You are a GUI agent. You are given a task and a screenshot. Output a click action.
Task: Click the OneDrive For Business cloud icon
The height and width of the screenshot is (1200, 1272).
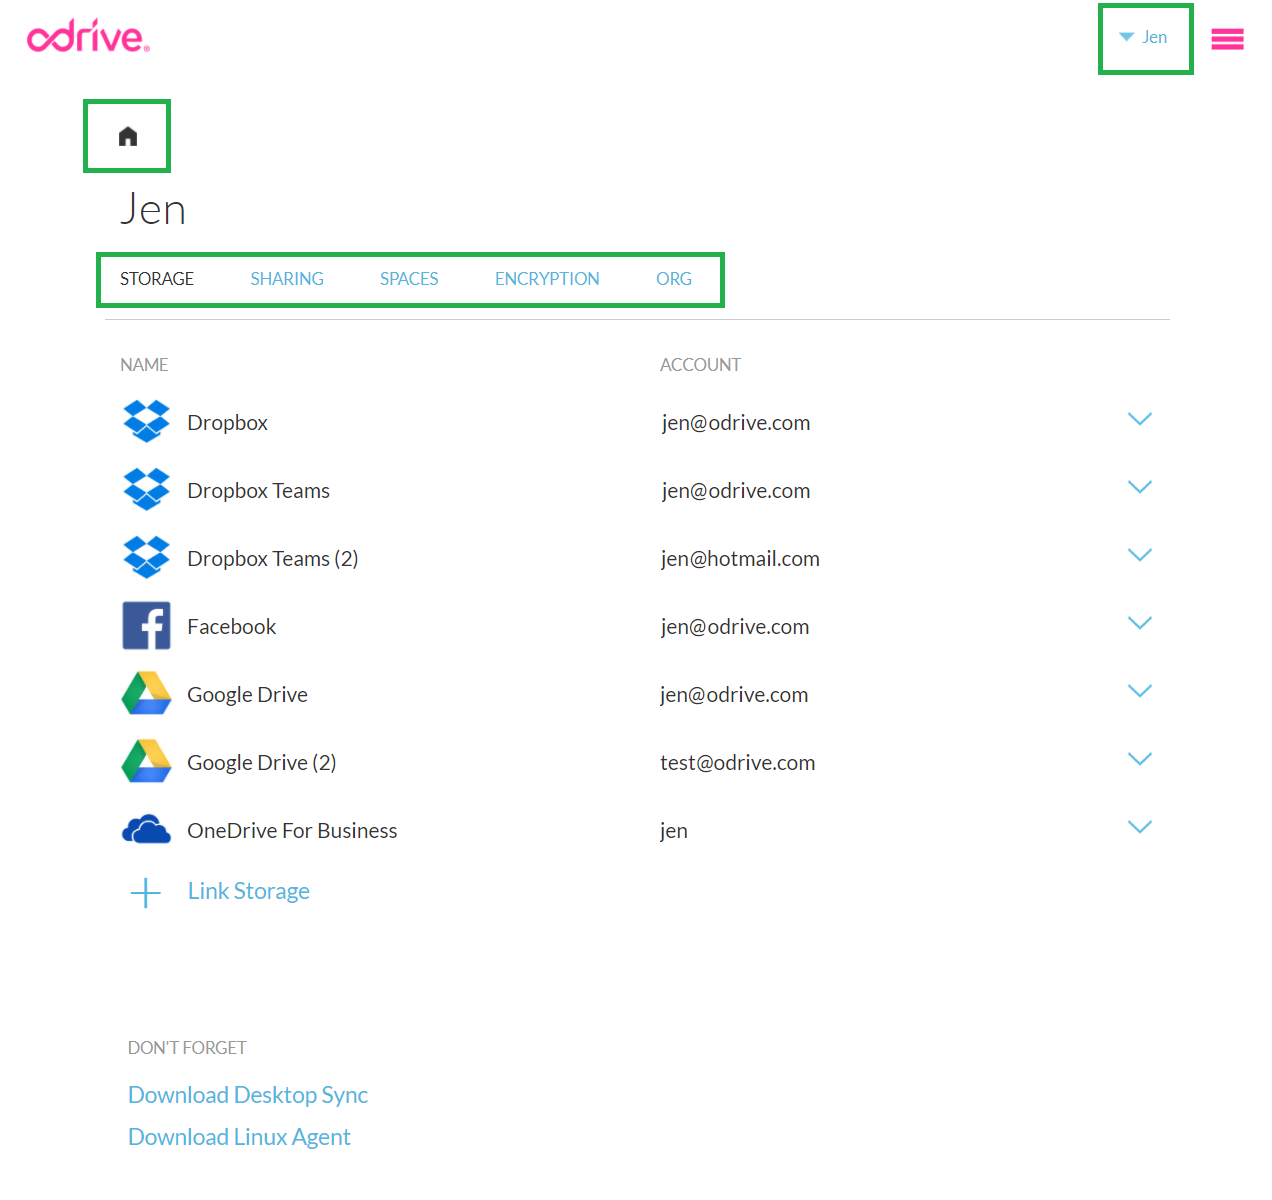pos(146,830)
